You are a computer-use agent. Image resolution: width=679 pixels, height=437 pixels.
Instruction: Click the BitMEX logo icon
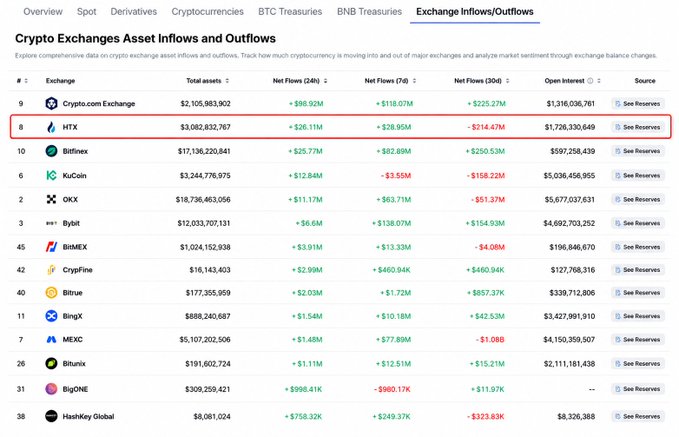51,247
